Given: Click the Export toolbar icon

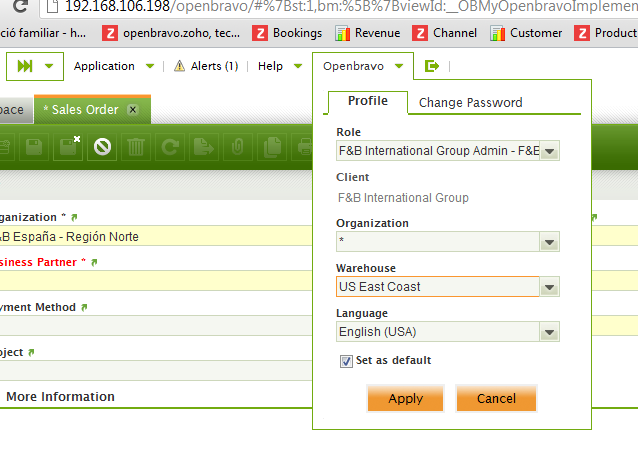Looking at the screenshot, I should pyautogui.click(x=204, y=146).
